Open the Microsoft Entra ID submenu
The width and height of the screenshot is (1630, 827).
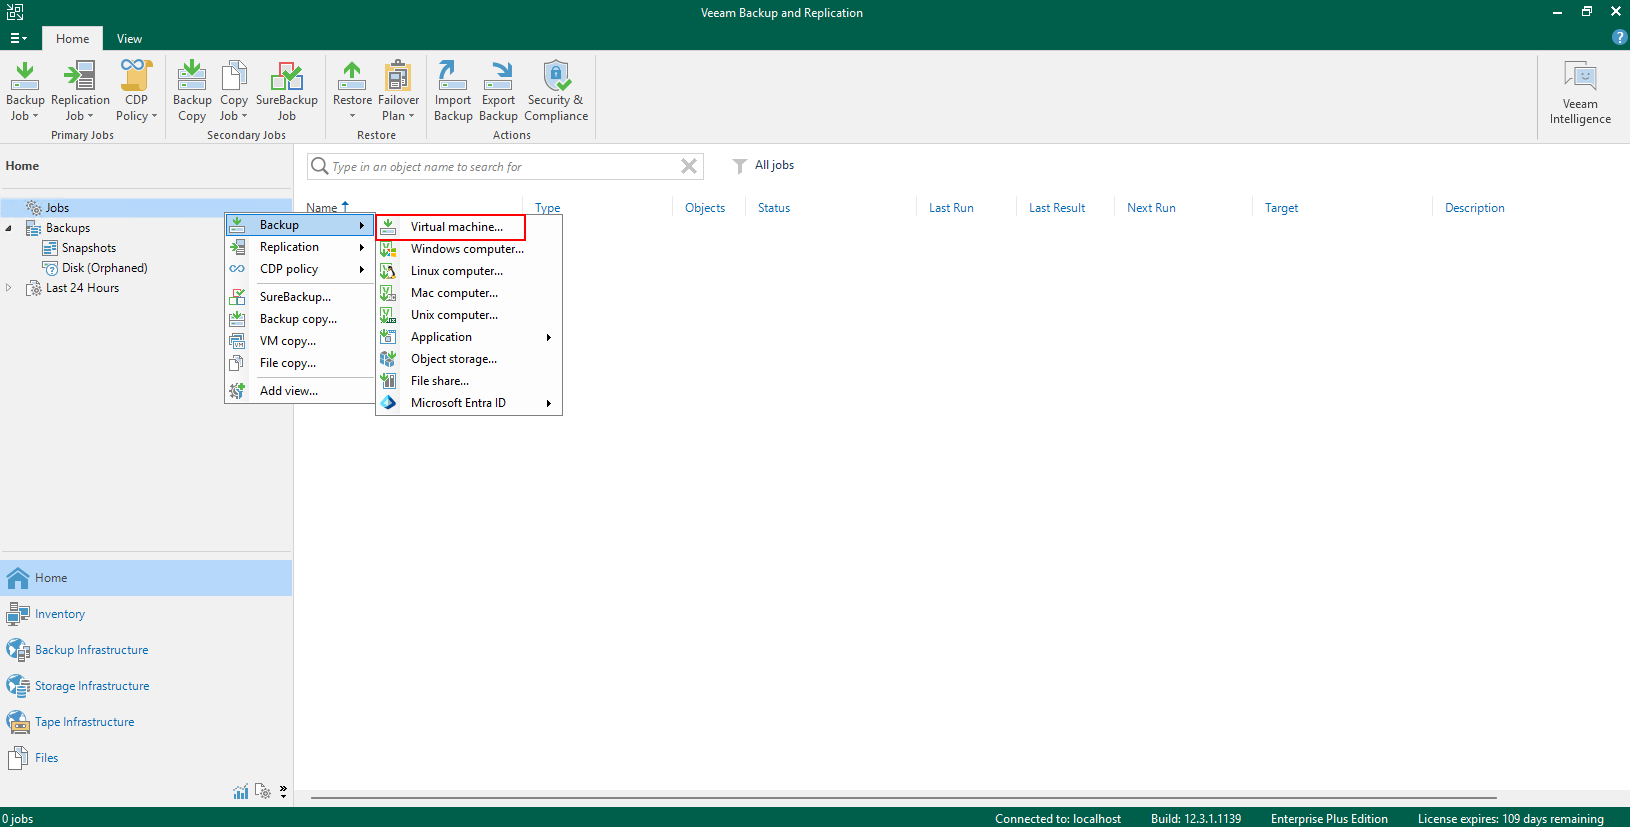[x=469, y=403]
